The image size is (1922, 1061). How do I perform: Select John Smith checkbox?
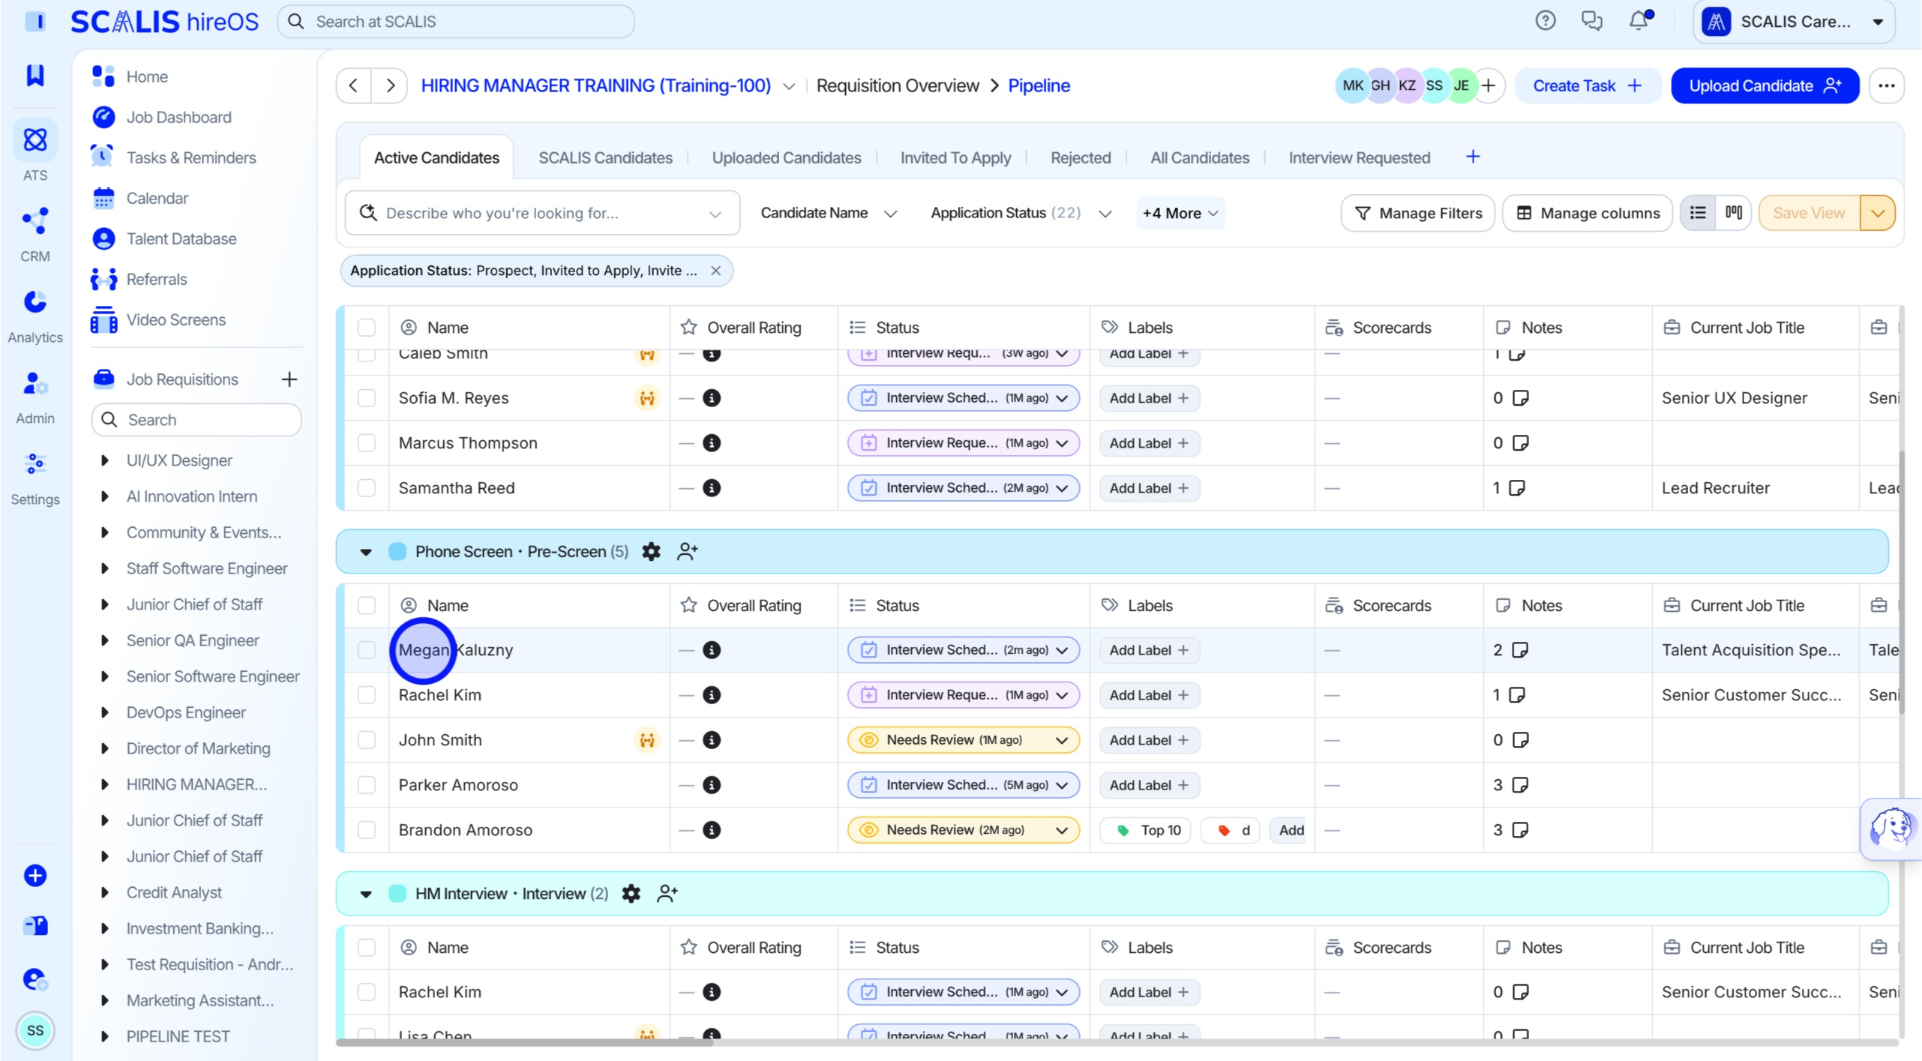(x=367, y=740)
